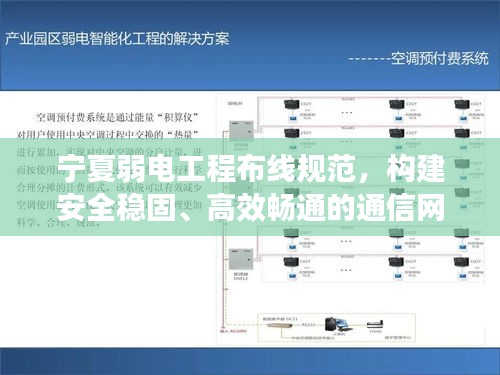Click the computer workstation icon in the diagram
This screenshot has width=500, height=375.
[x=338, y=324]
